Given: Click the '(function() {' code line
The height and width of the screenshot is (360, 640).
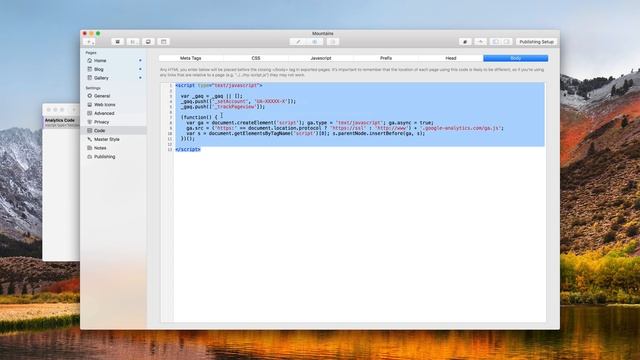Looking at the screenshot, I should 199,117.
